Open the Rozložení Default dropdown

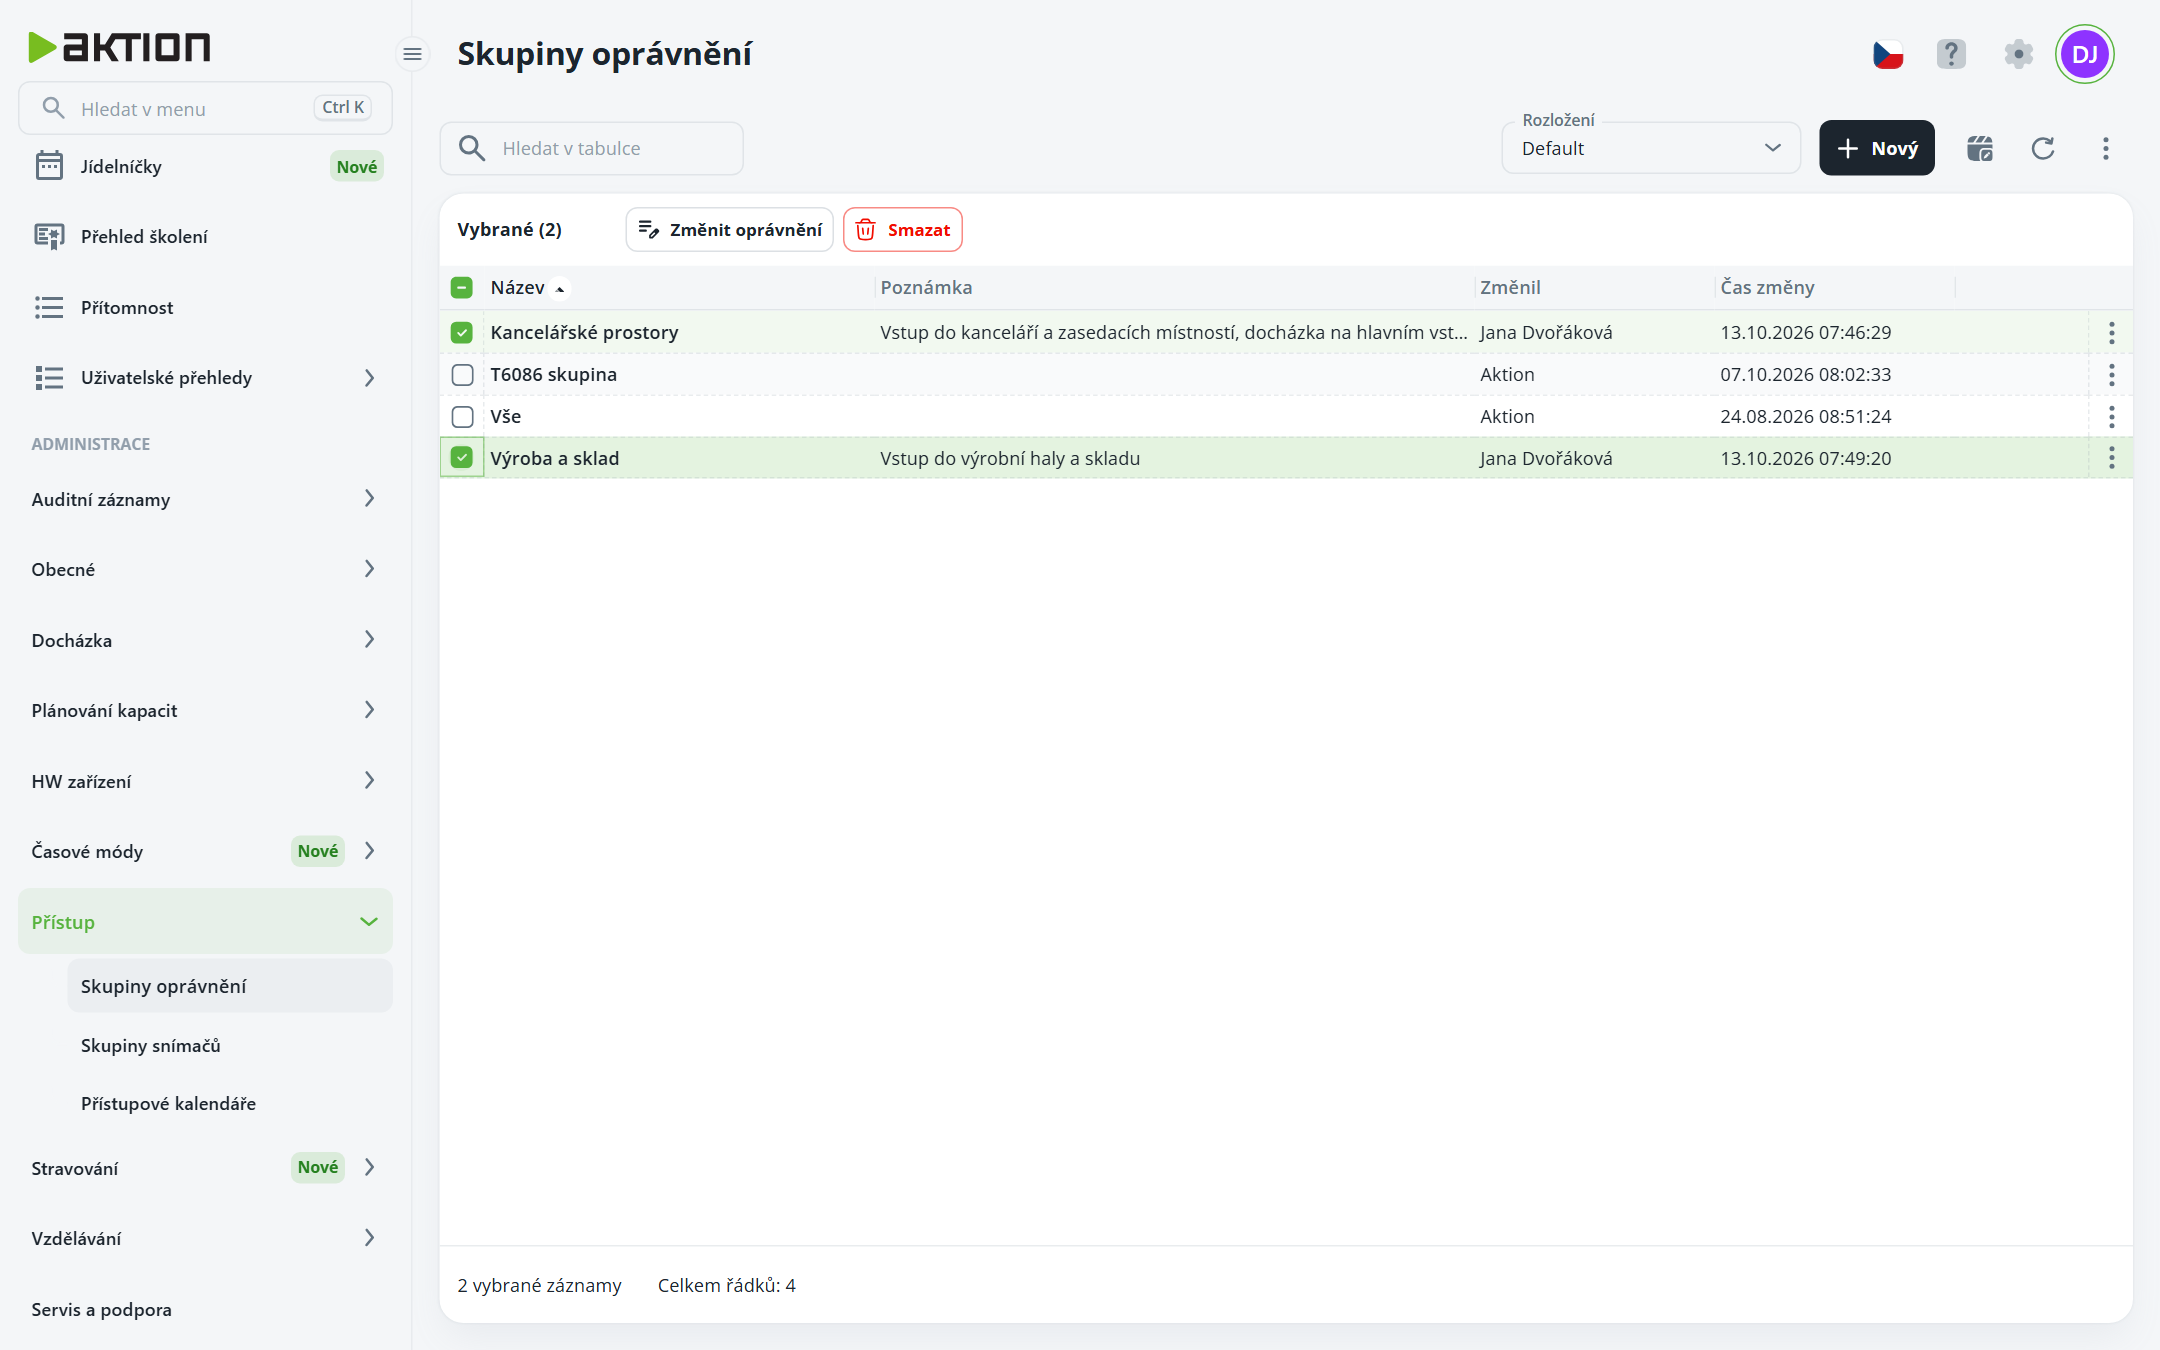[1651, 148]
